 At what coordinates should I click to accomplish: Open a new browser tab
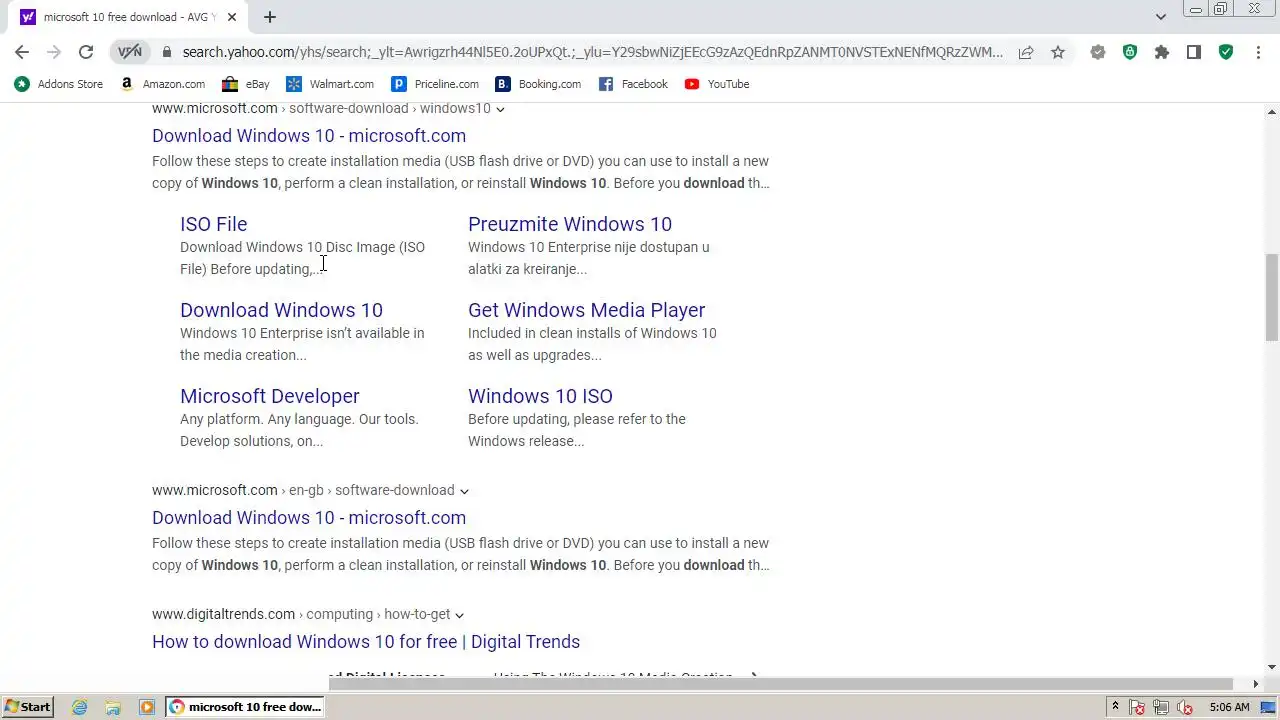[x=270, y=17]
